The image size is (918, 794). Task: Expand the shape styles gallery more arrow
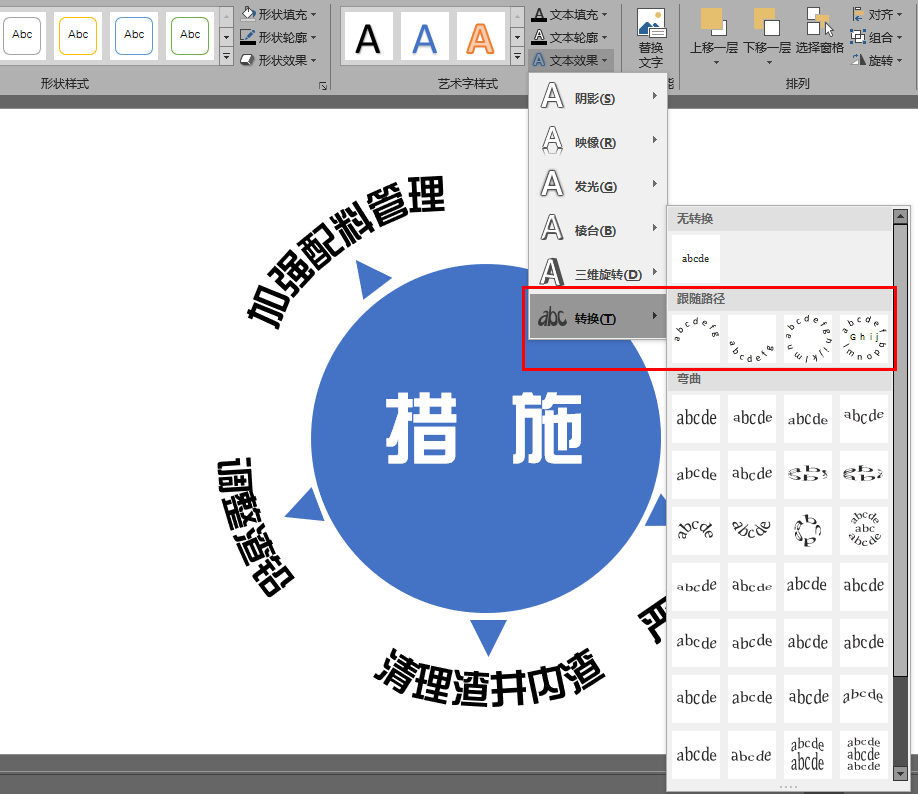[227, 57]
